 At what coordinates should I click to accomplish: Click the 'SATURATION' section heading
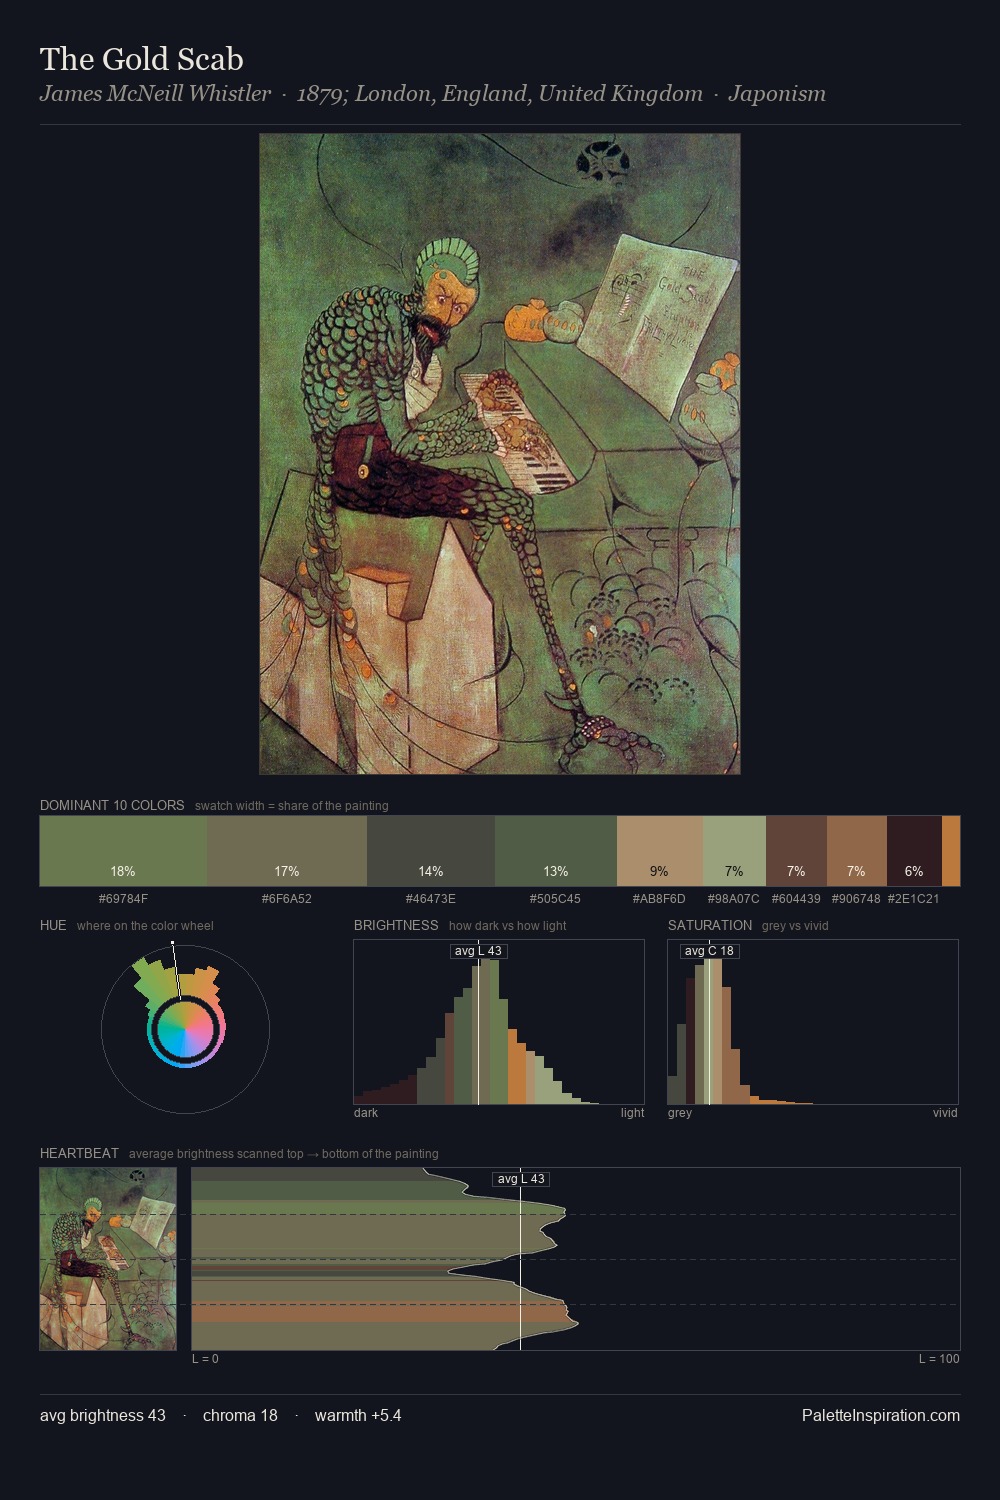coord(710,925)
